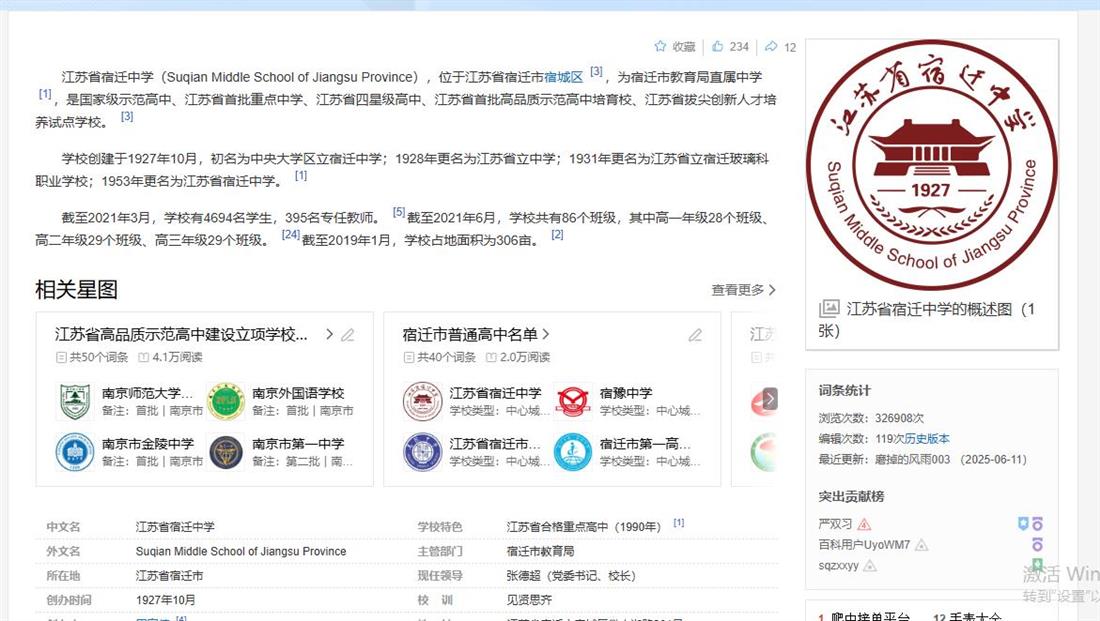The image size is (1100, 621).
Task: Open 南京市金陵中学 entry
Action: pyautogui.click(x=148, y=443)
